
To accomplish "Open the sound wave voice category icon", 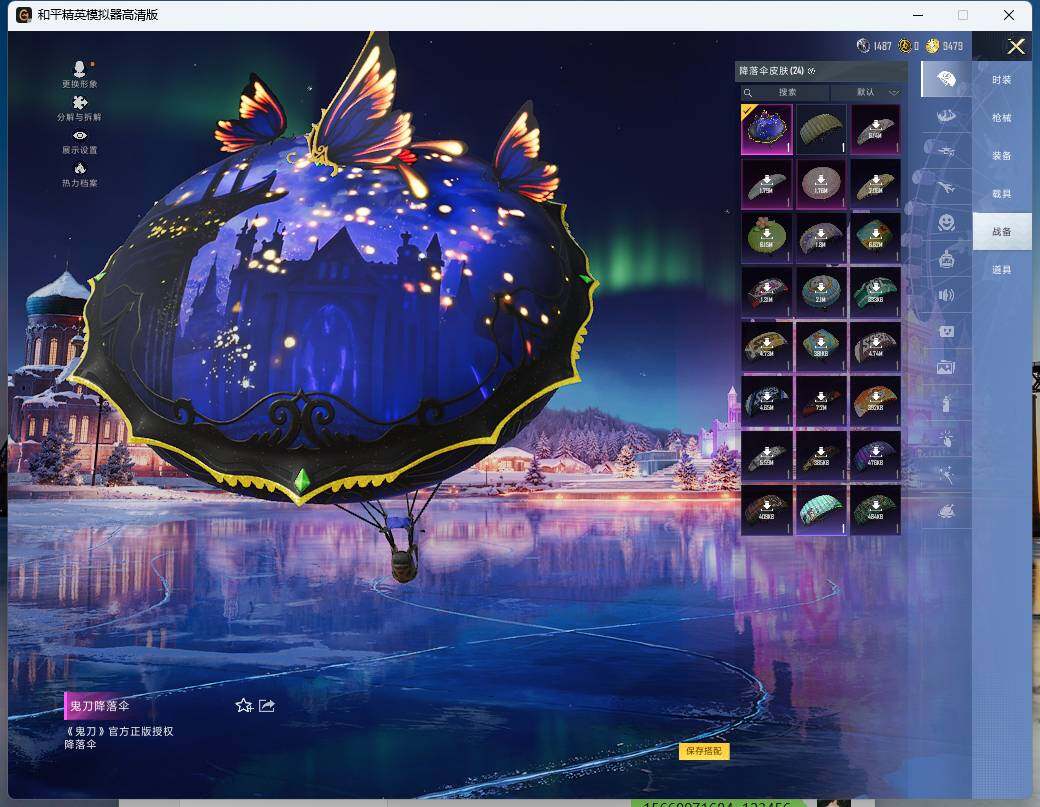I will coord(946,295).
